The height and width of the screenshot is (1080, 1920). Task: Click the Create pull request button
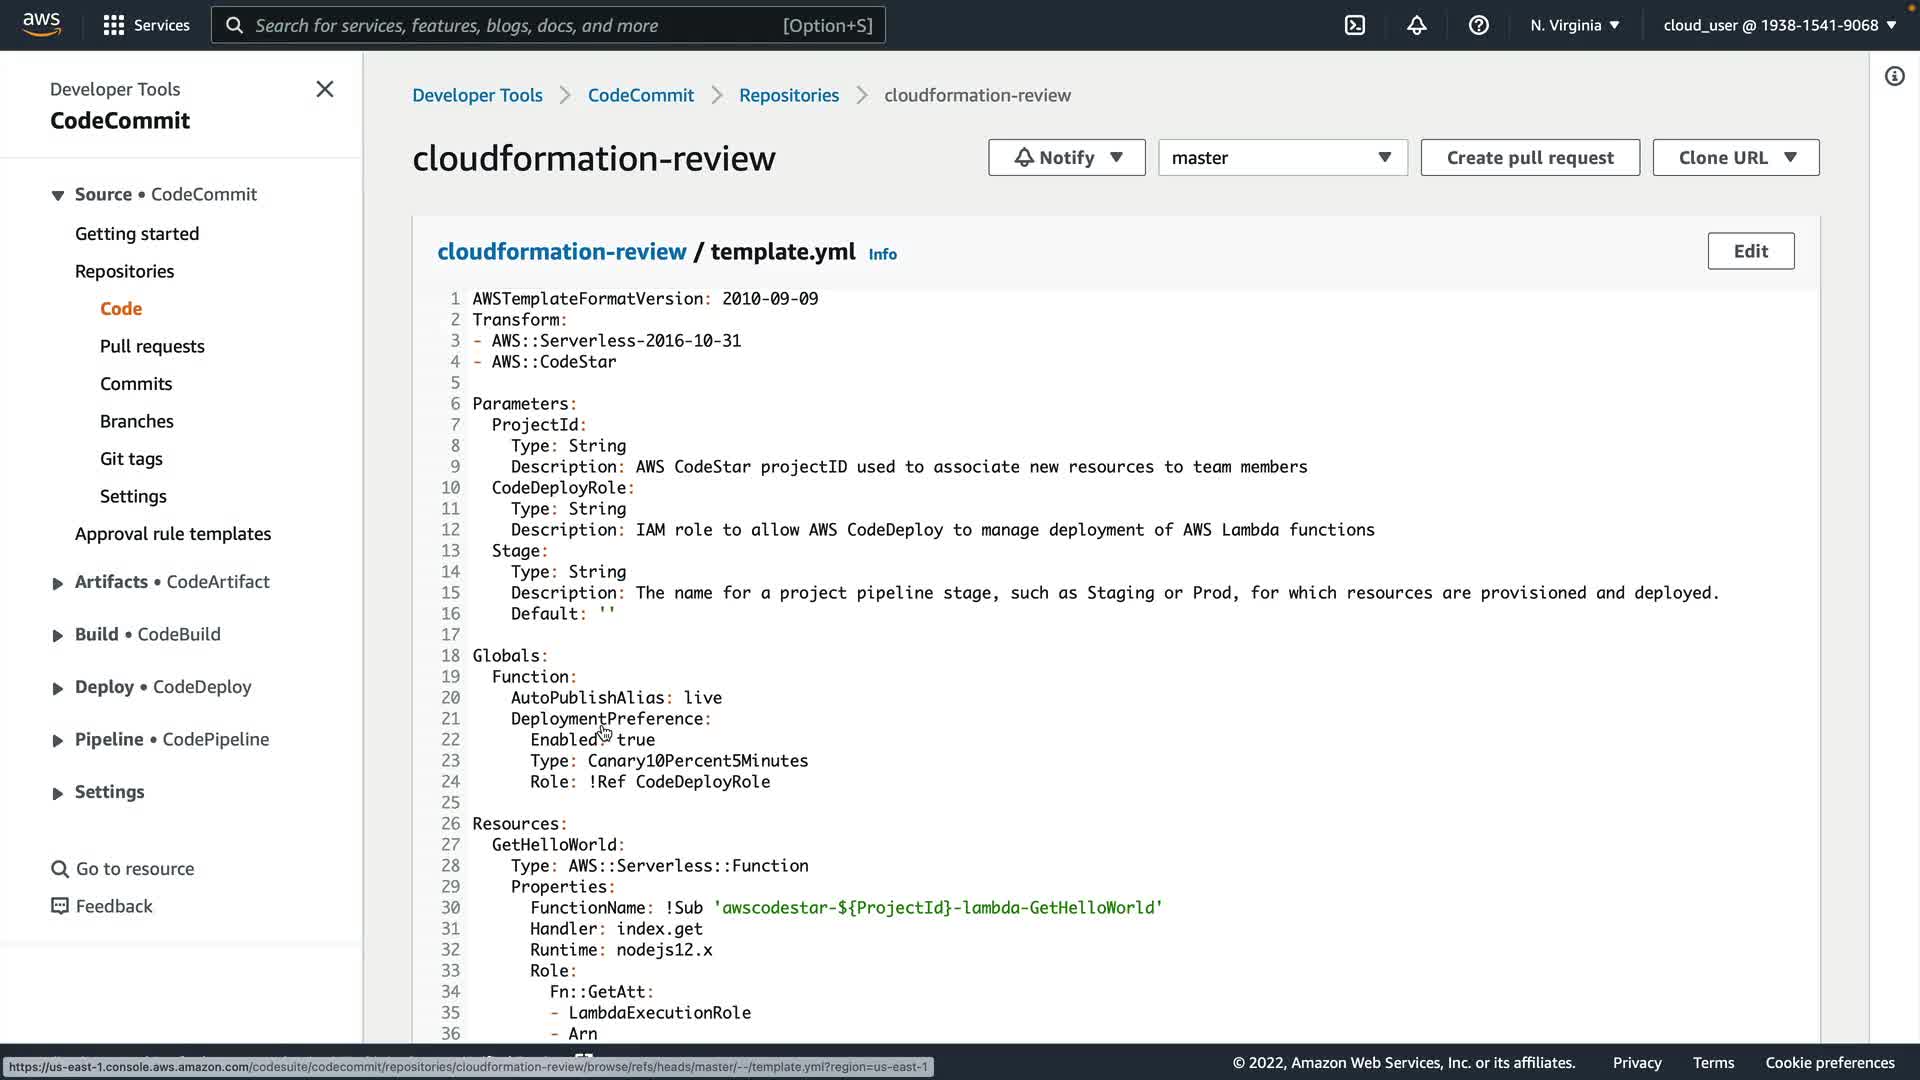point(1529,158)
